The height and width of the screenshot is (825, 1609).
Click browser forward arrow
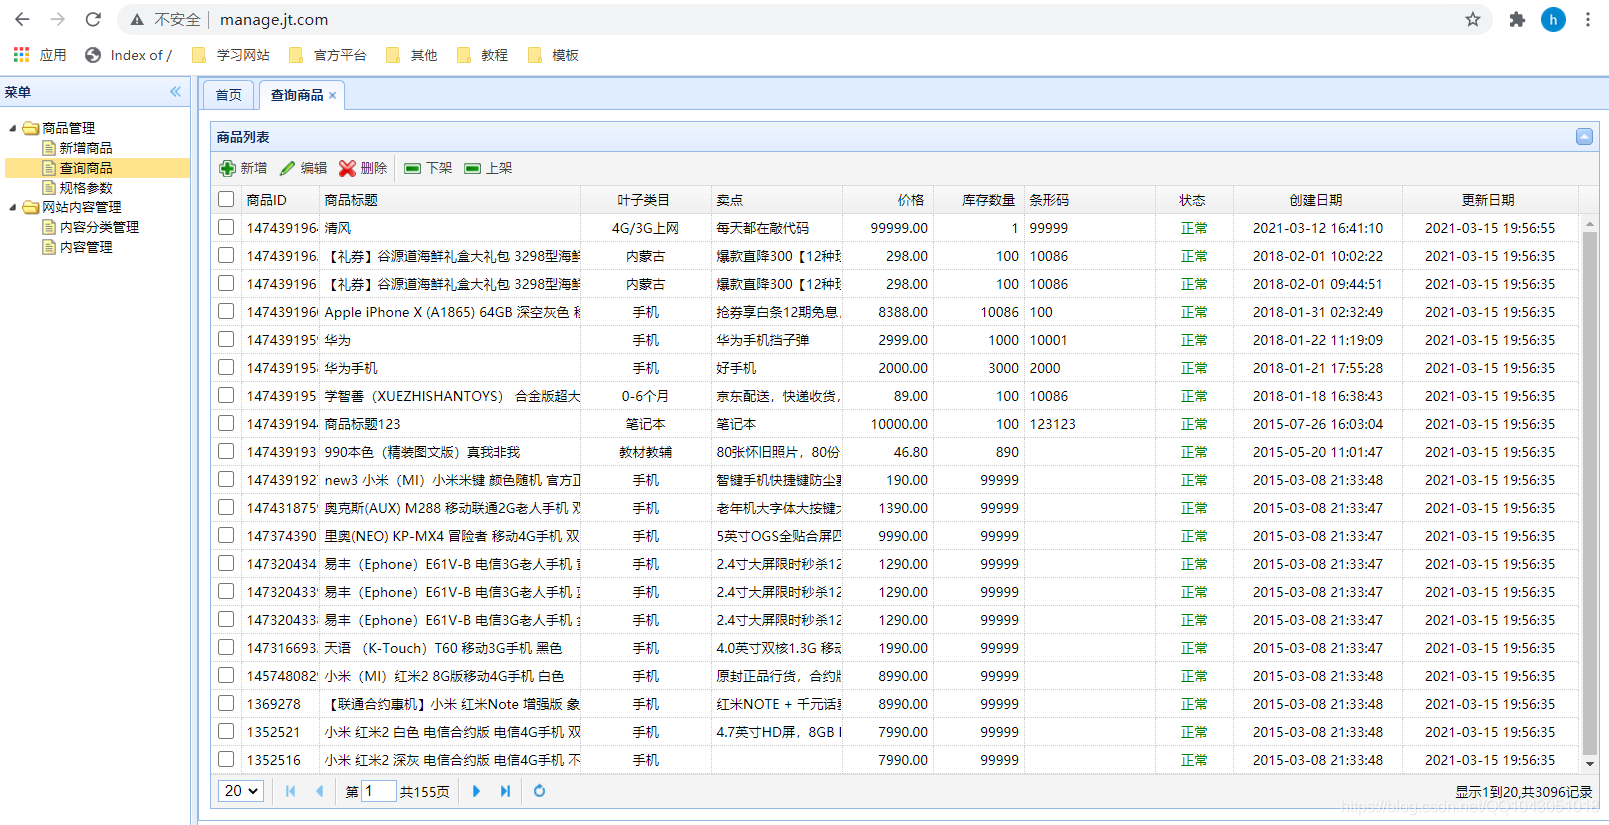[58, 19]
